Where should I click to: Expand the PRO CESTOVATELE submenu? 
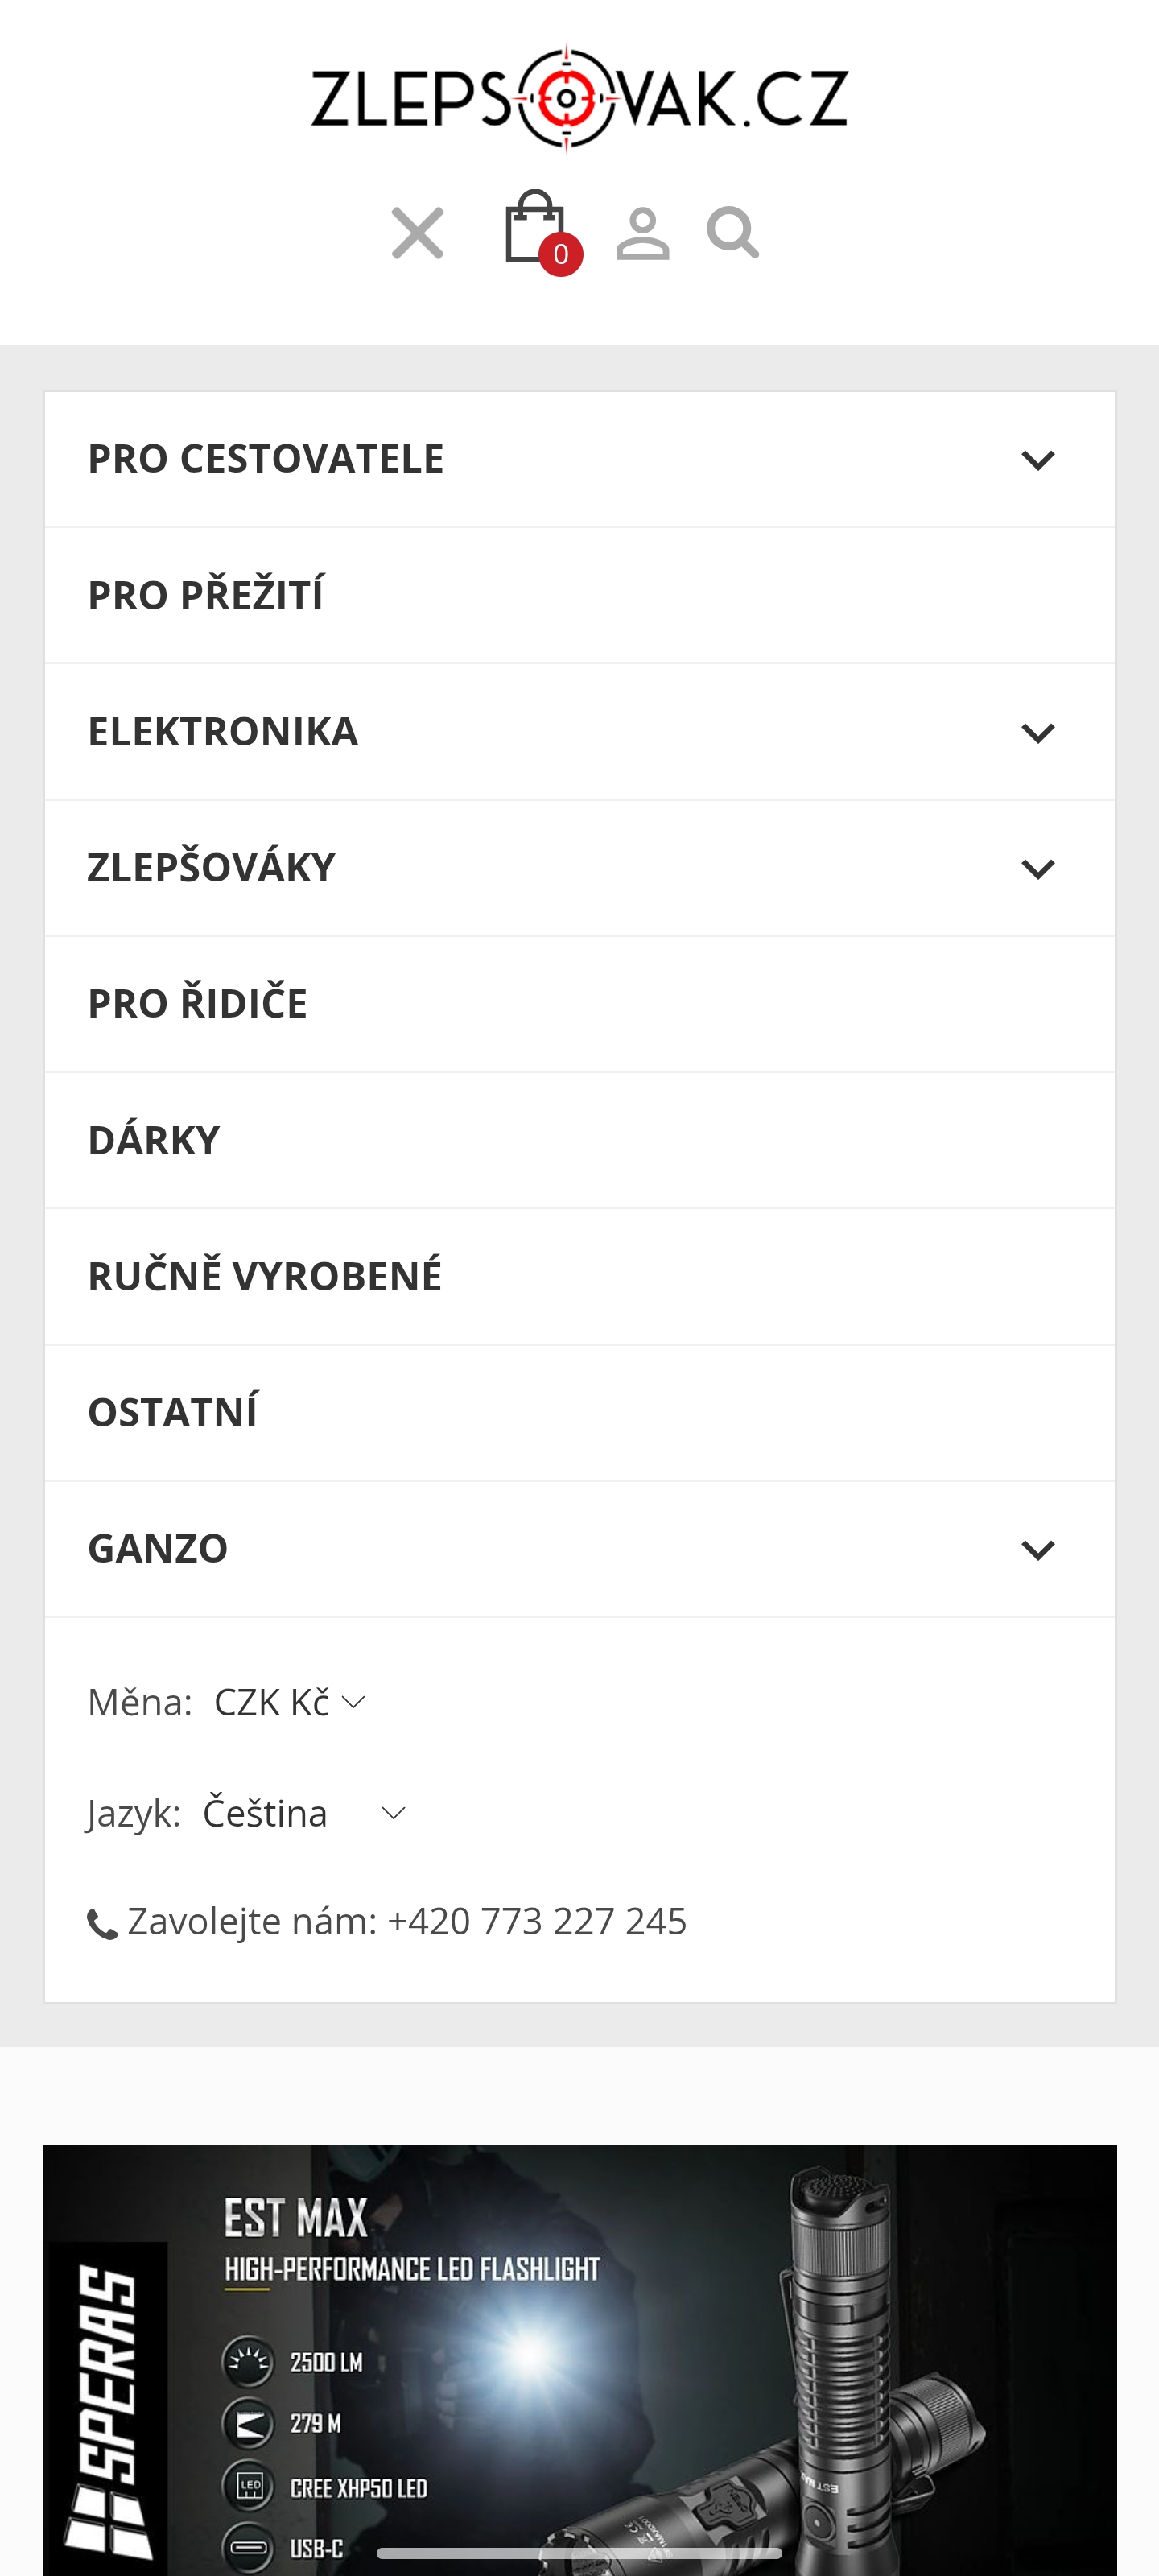coord(1038,460)
